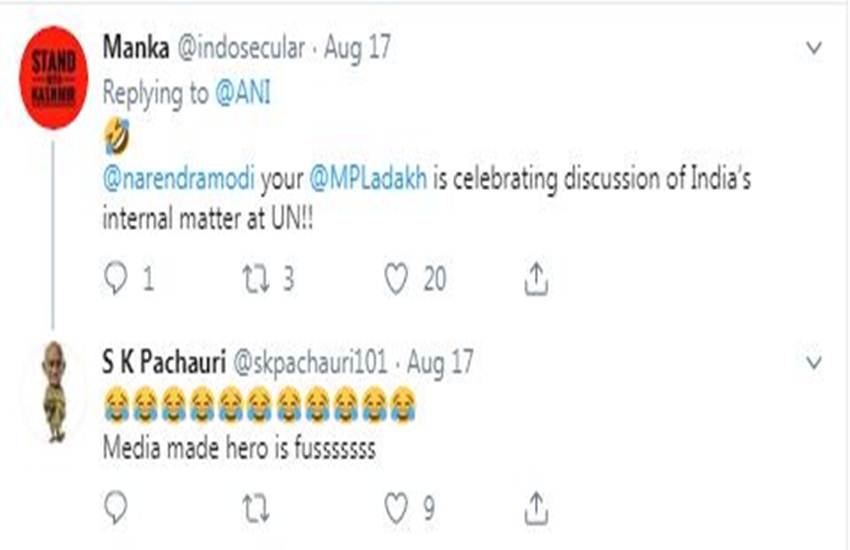Open the @ANI profile link
This screenshot has height=550, width=850.
pyautogui.click(x=243, y=93)
